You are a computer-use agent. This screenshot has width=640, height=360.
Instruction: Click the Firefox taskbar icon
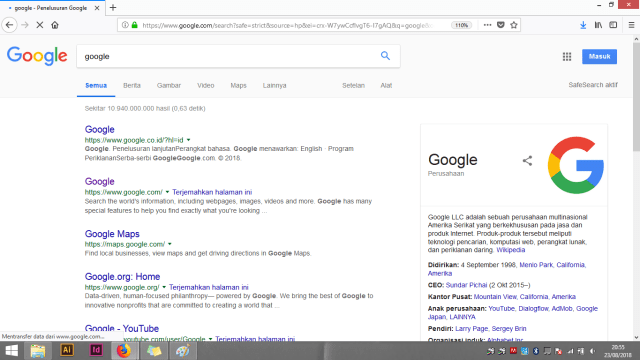tap(124, 351)
